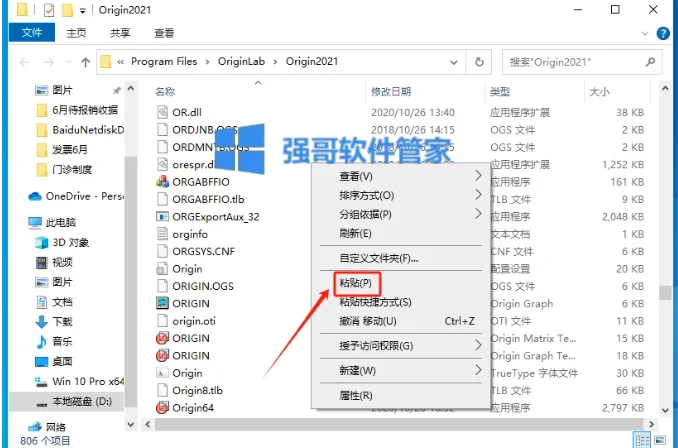Expand the 授予访问权限(G) submenu

tap(478, 345)
